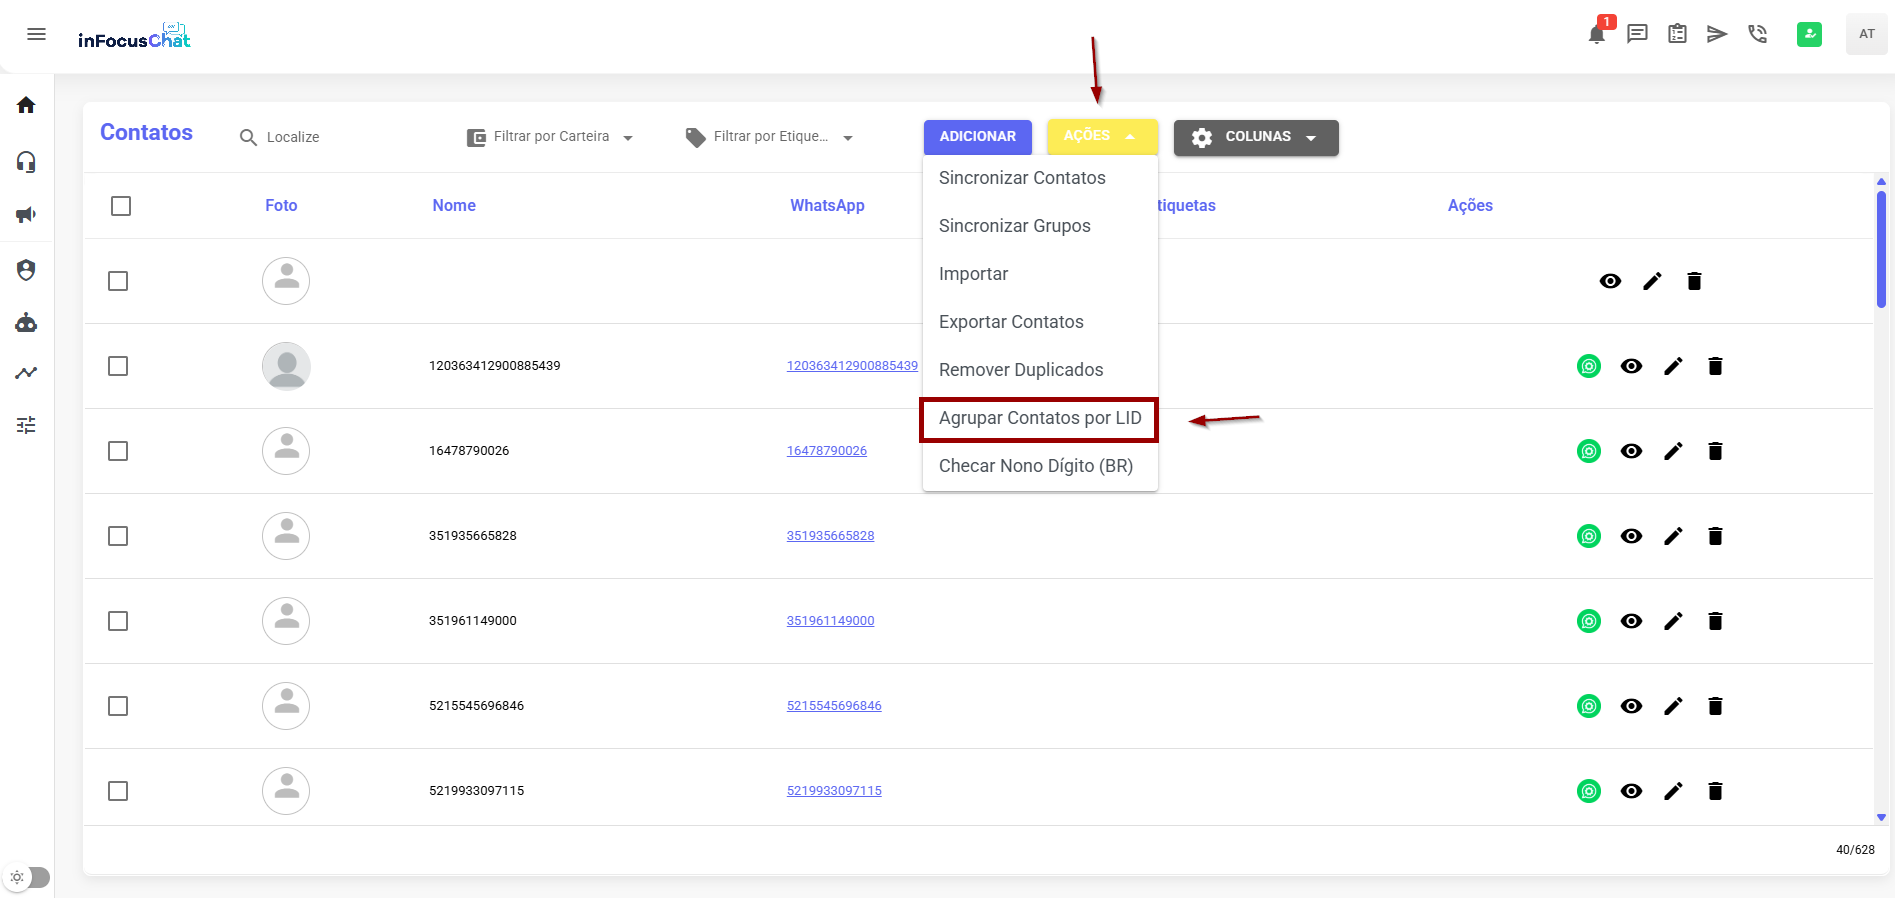This screenshot has width=1895, height=898.
Task: Open WhatsApp chat for contact 5215545696846
Action: click(x=1589, y=706)
